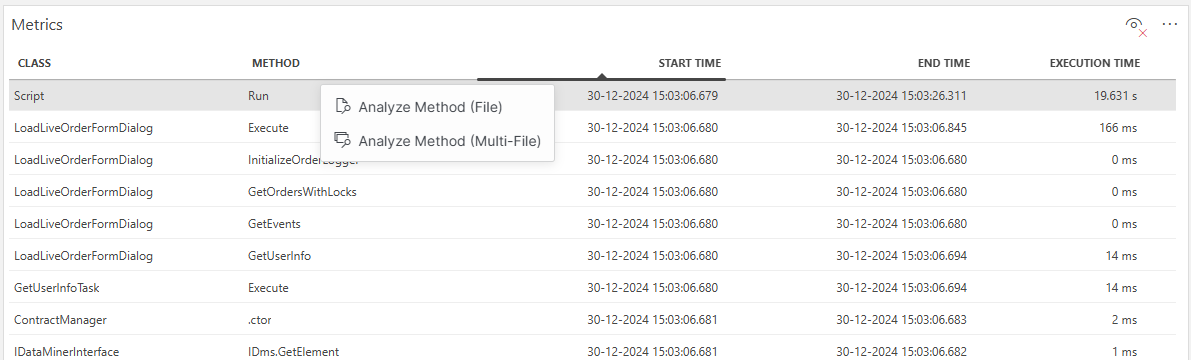Sort by the END TIME column header

click(944, 63)
